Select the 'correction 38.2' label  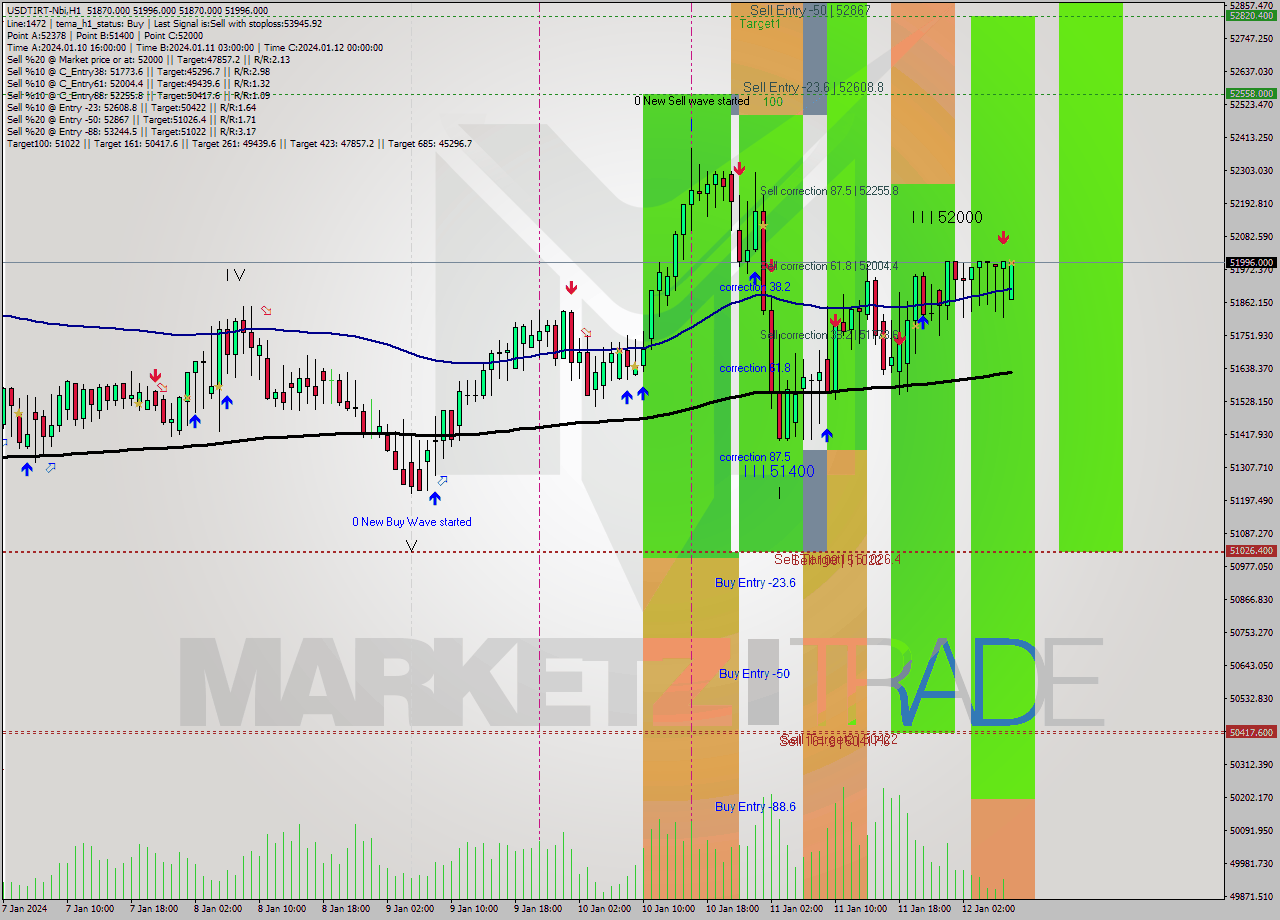pyautogui.click(x=755, y=287)
